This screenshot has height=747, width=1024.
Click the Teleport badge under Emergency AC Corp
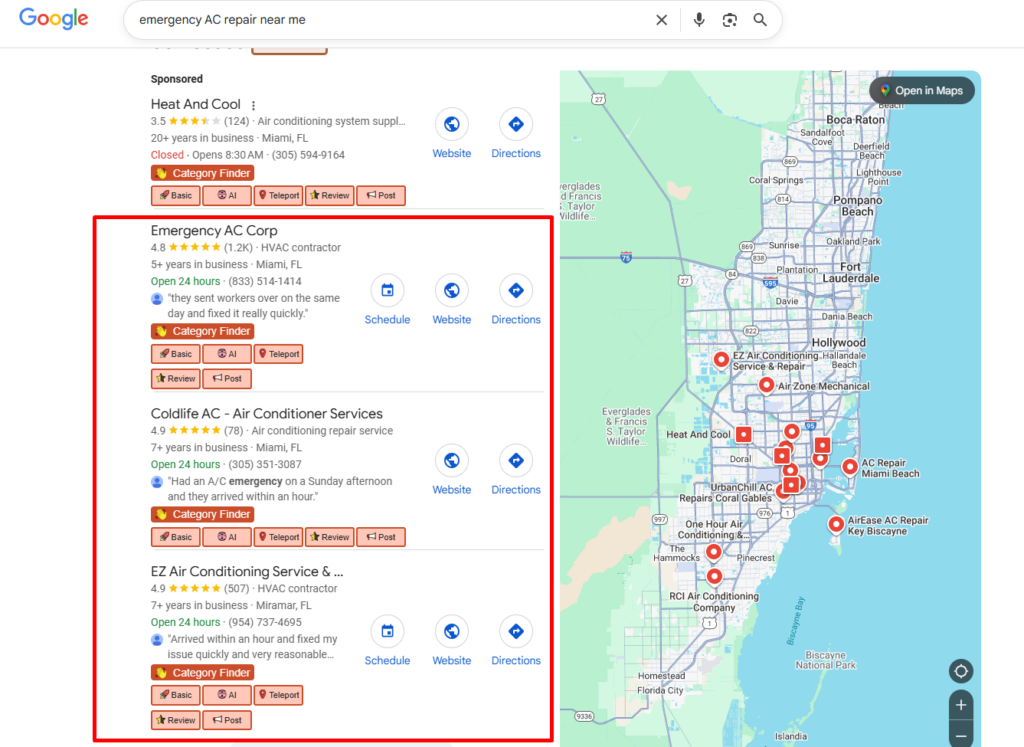[x=278, y=353]
